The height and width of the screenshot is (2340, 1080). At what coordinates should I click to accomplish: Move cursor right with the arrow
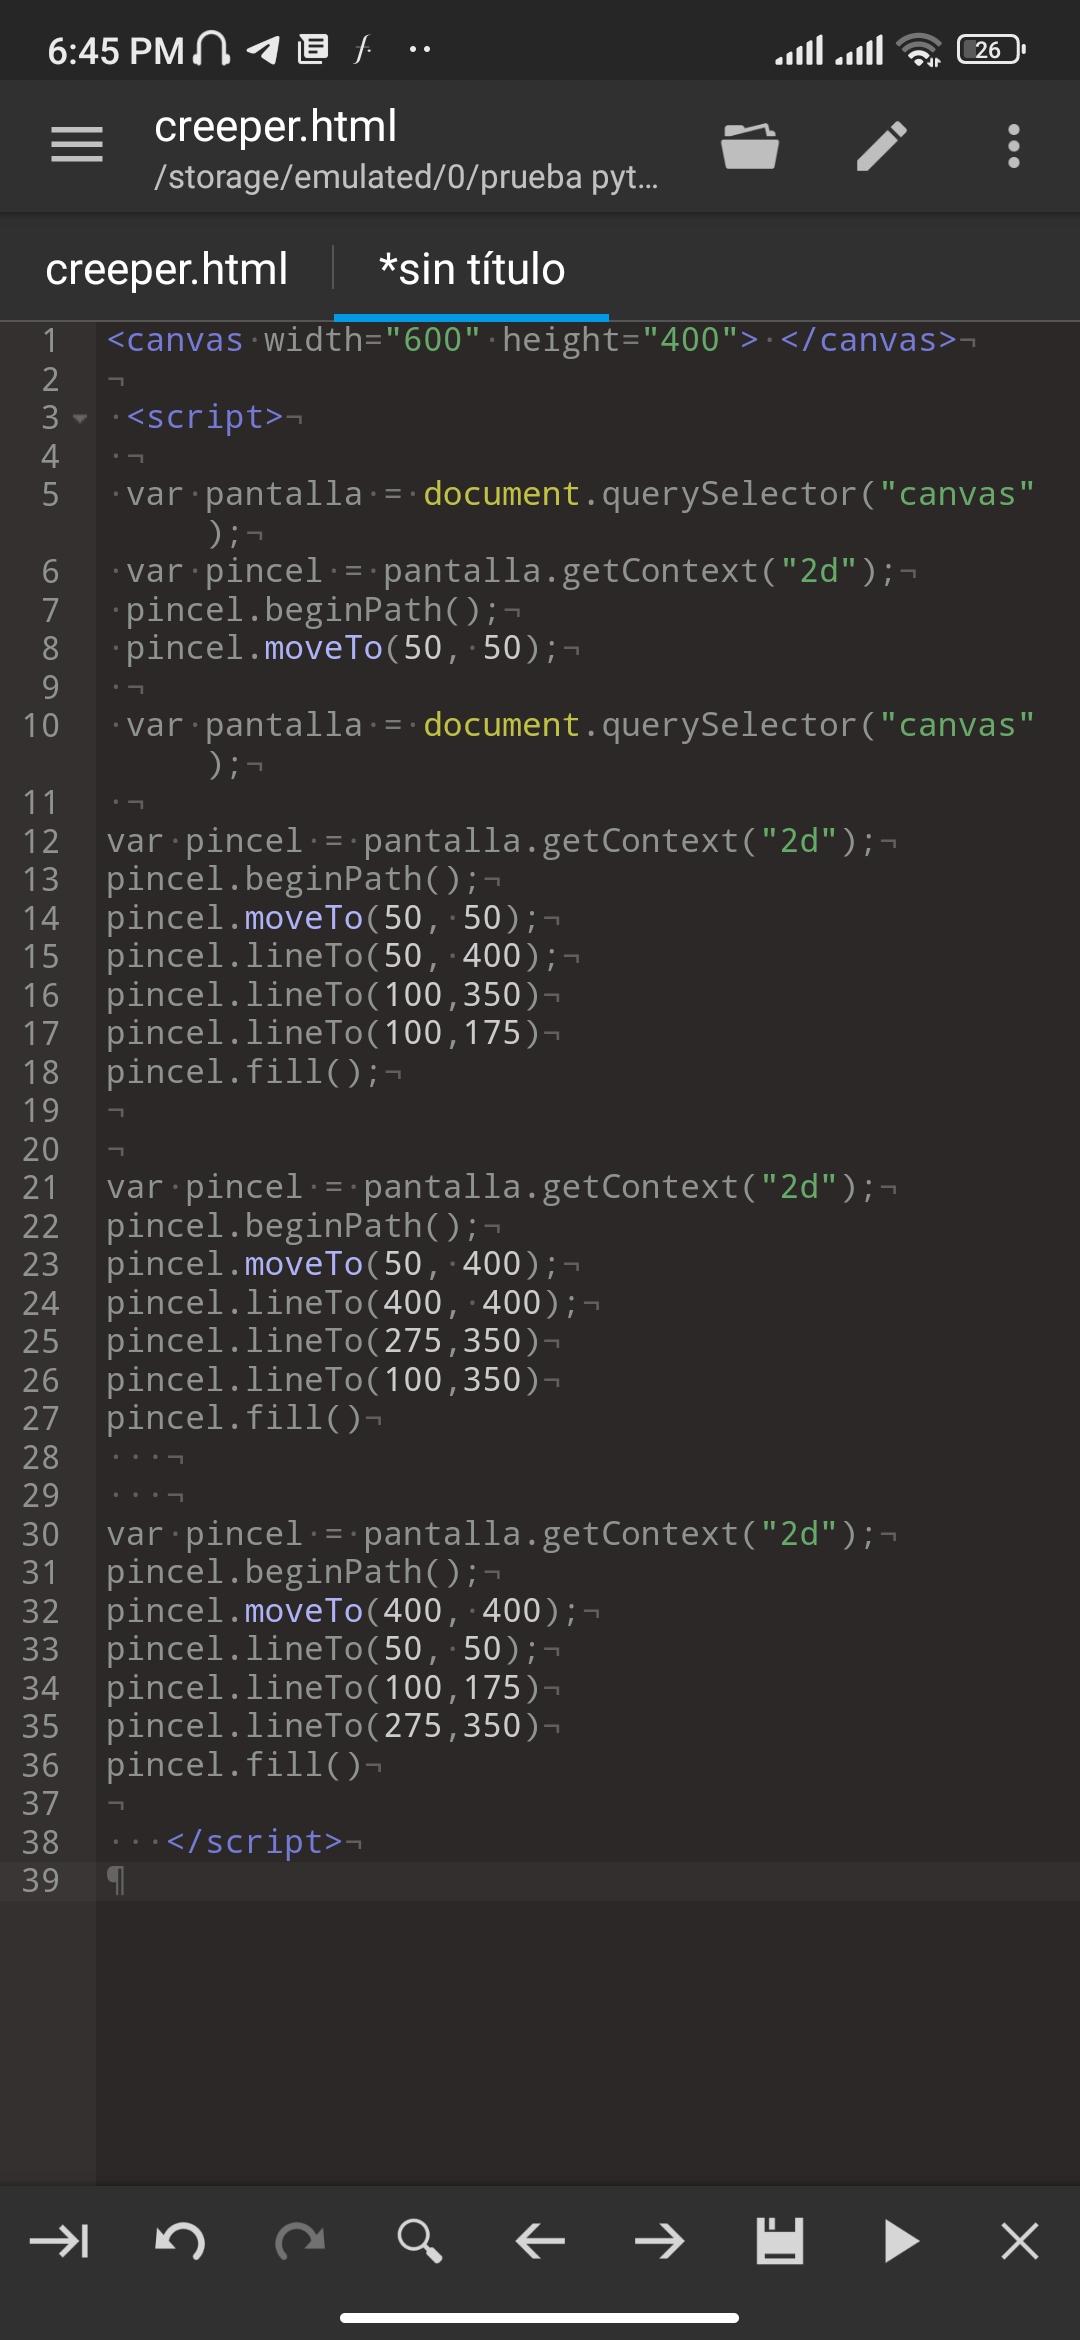[660, 2241]
